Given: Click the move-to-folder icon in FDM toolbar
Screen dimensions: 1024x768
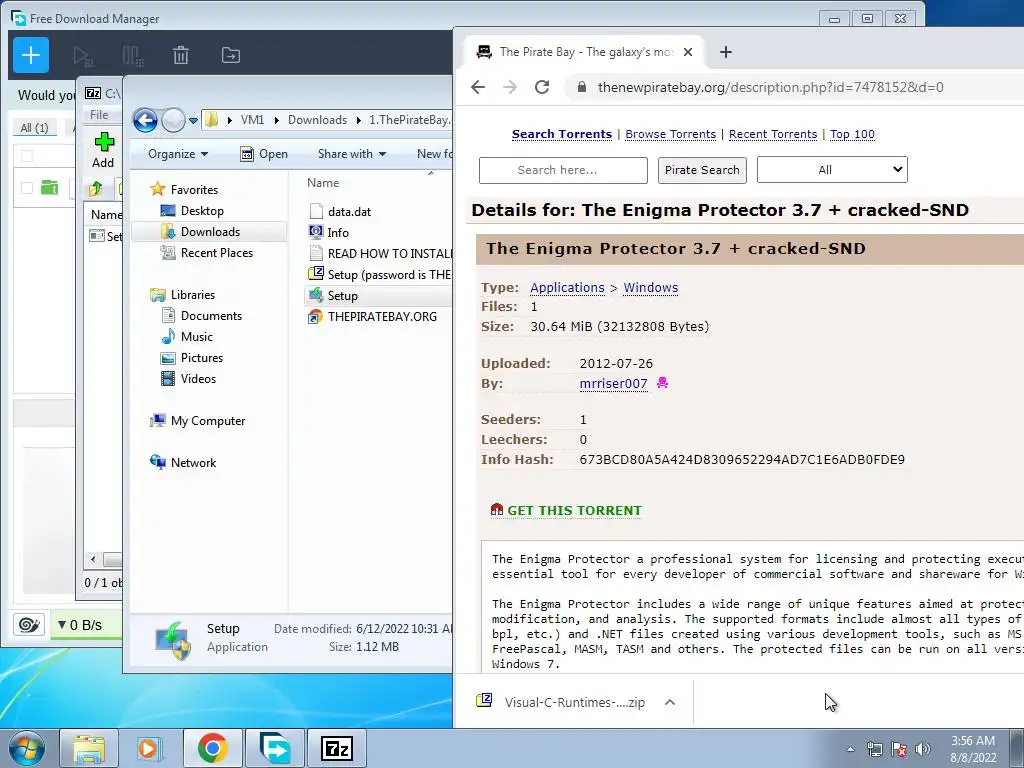Looking at the screenshot, I should pos(231,56).
